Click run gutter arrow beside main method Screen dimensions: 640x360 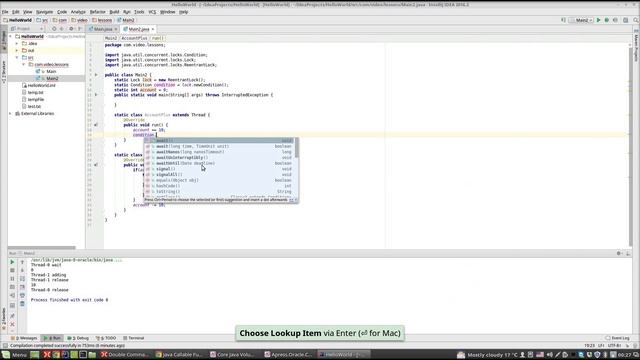[96, 95]
